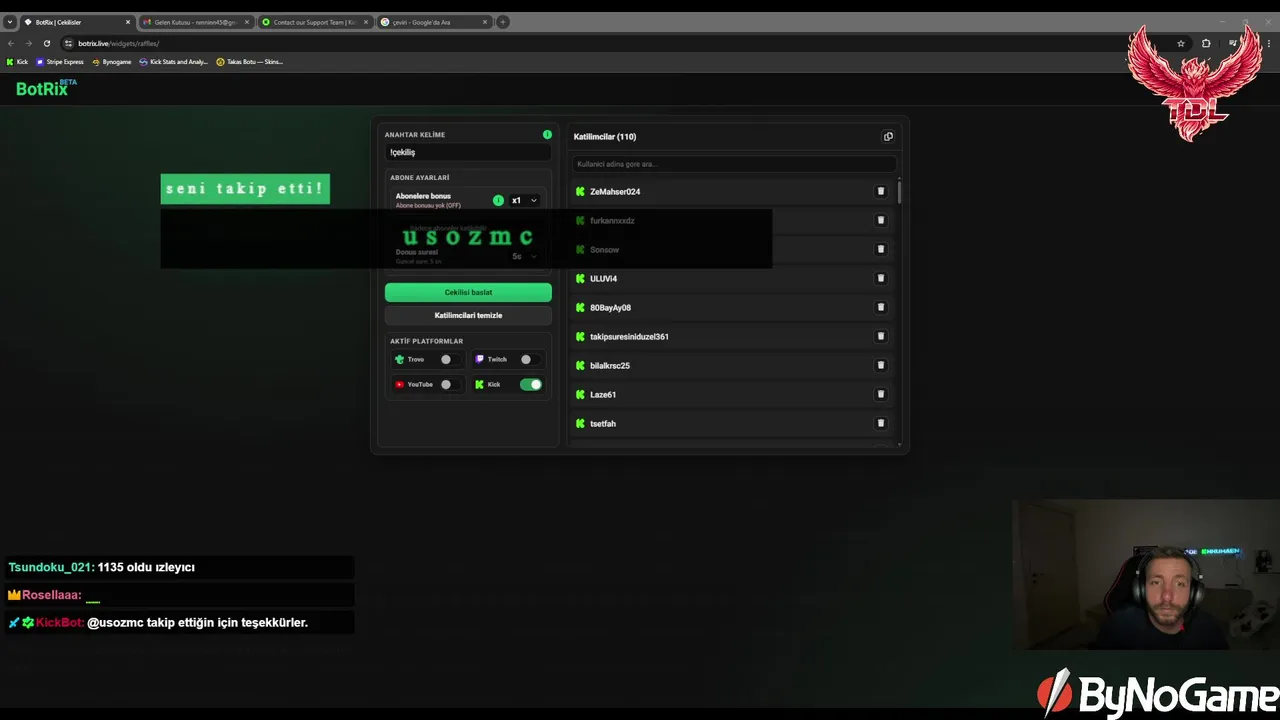Go back with the browser back arrow

pyautogui.click(x=11, y=43)
